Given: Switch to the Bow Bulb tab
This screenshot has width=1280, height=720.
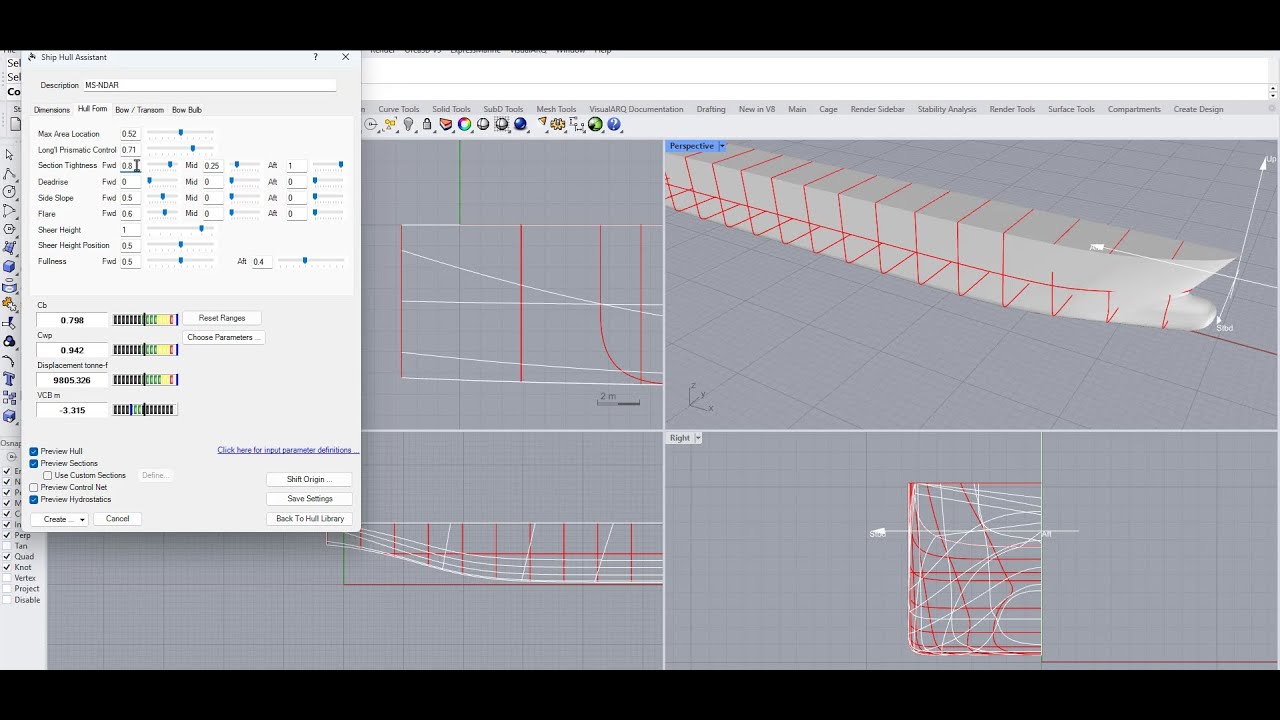Looking at the screenshot, I should [187, 110].
